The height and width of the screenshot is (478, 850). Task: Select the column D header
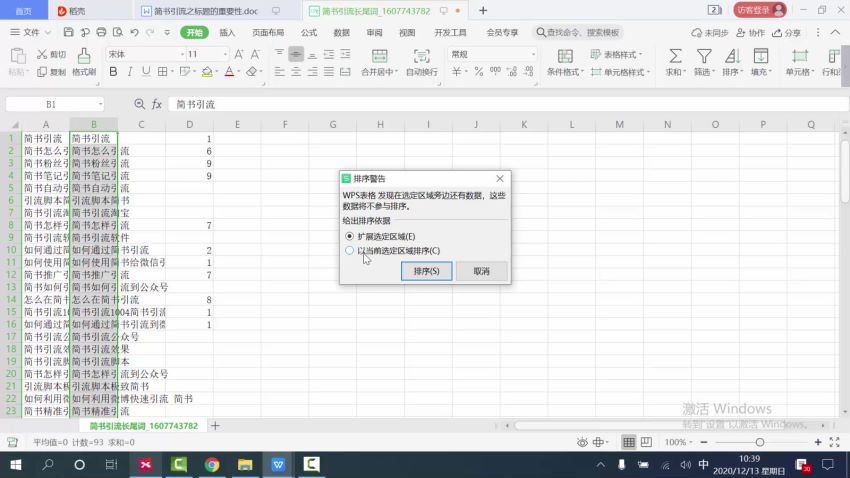[189, 125]
